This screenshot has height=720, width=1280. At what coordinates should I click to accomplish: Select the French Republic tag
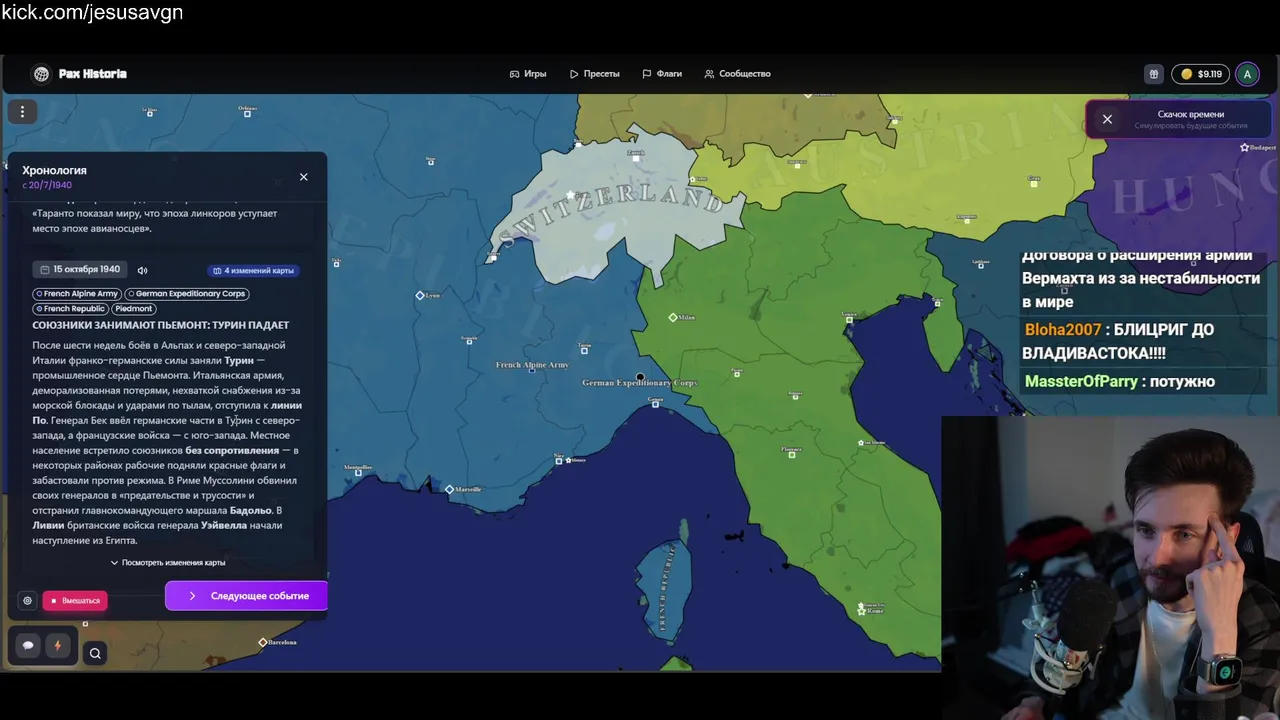(x=70, y=309)
